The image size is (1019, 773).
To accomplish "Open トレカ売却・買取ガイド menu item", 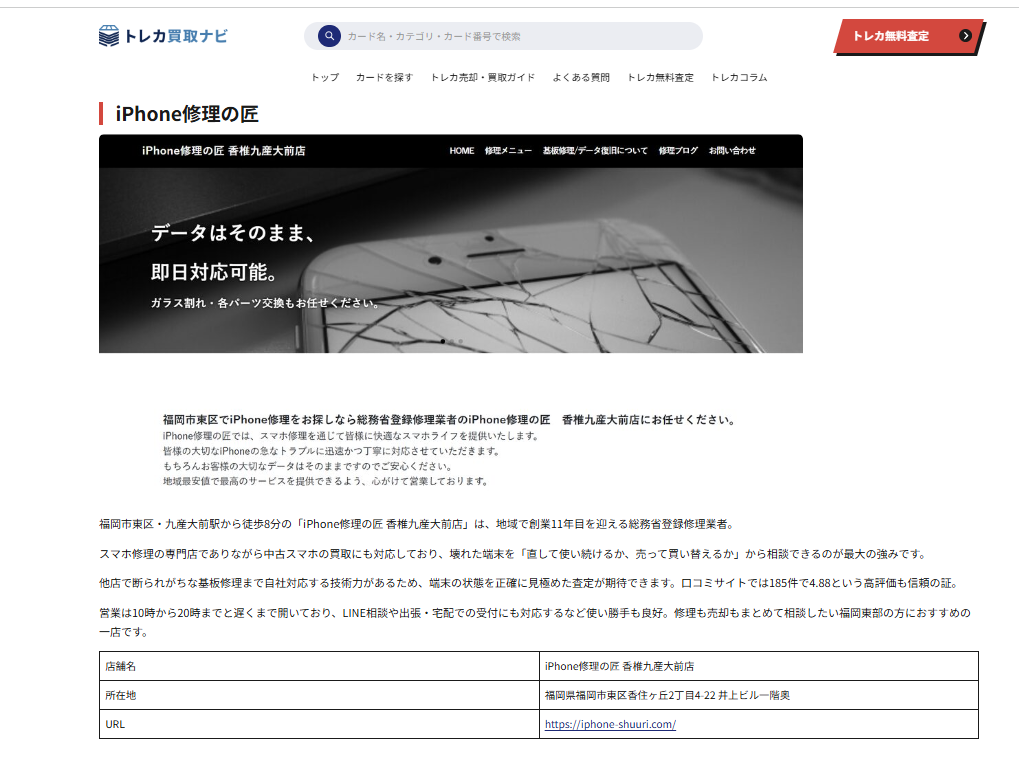I will pos(483,77).
